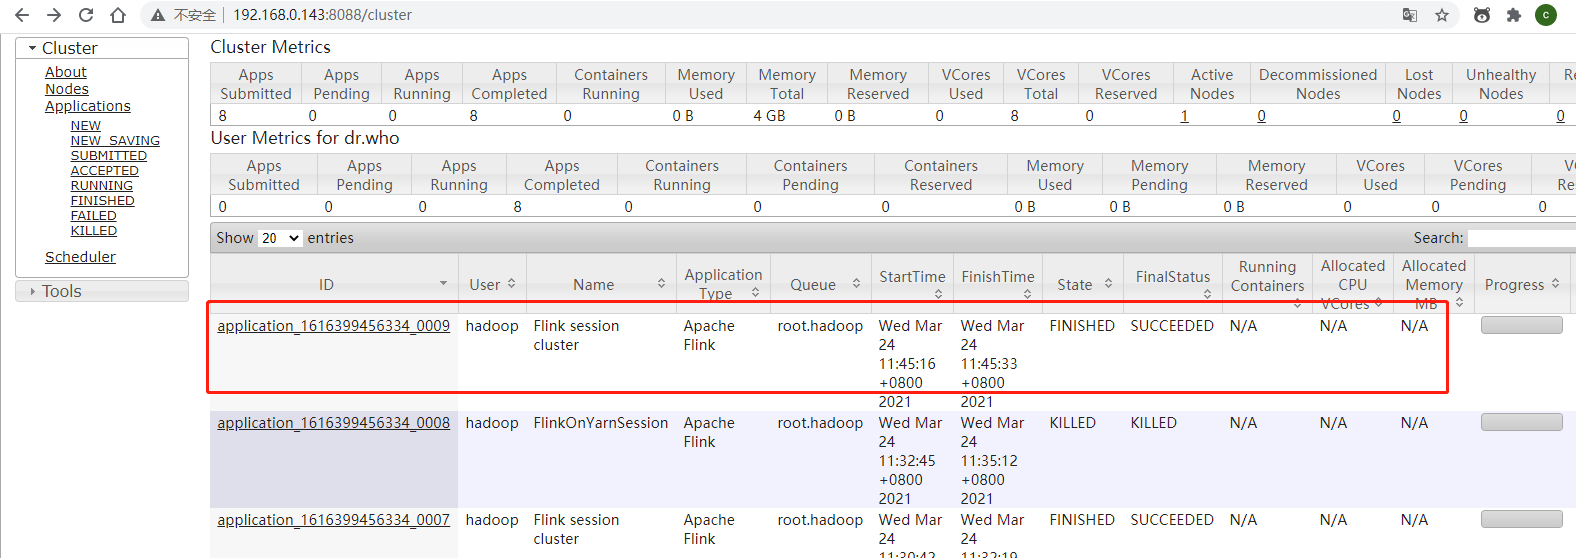Click progress bar of application 0008
The width and height of the screenshot is (1576, 558).
[x=1521, y=422]
